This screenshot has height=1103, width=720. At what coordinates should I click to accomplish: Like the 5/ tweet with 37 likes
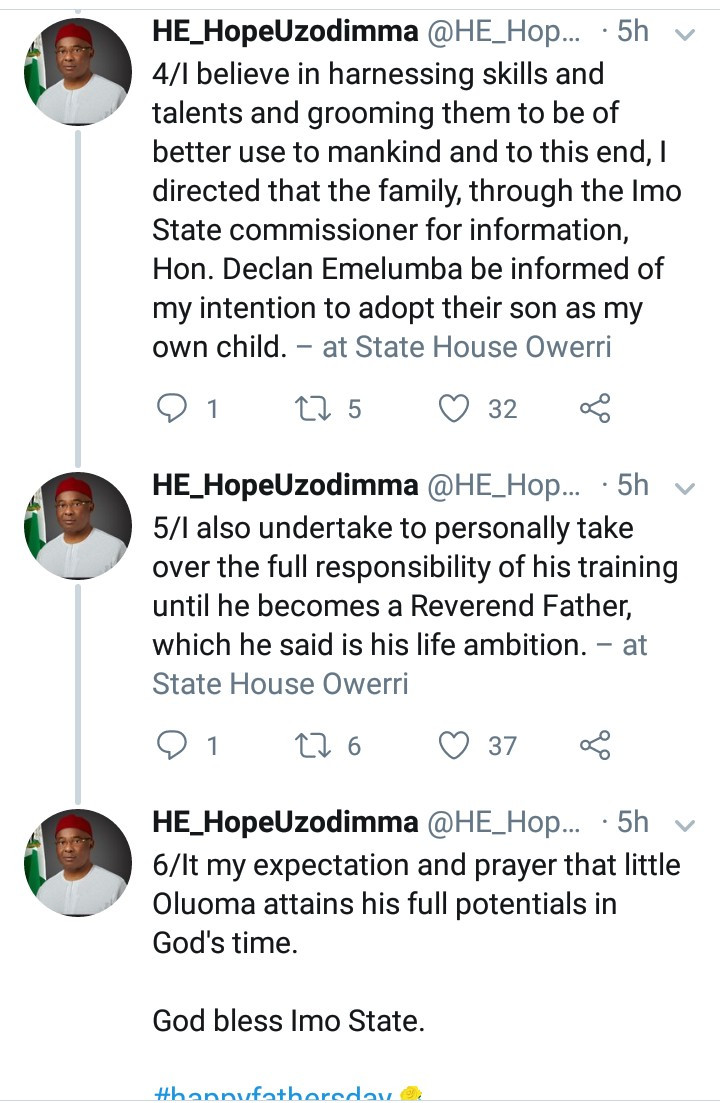[455, 745]
